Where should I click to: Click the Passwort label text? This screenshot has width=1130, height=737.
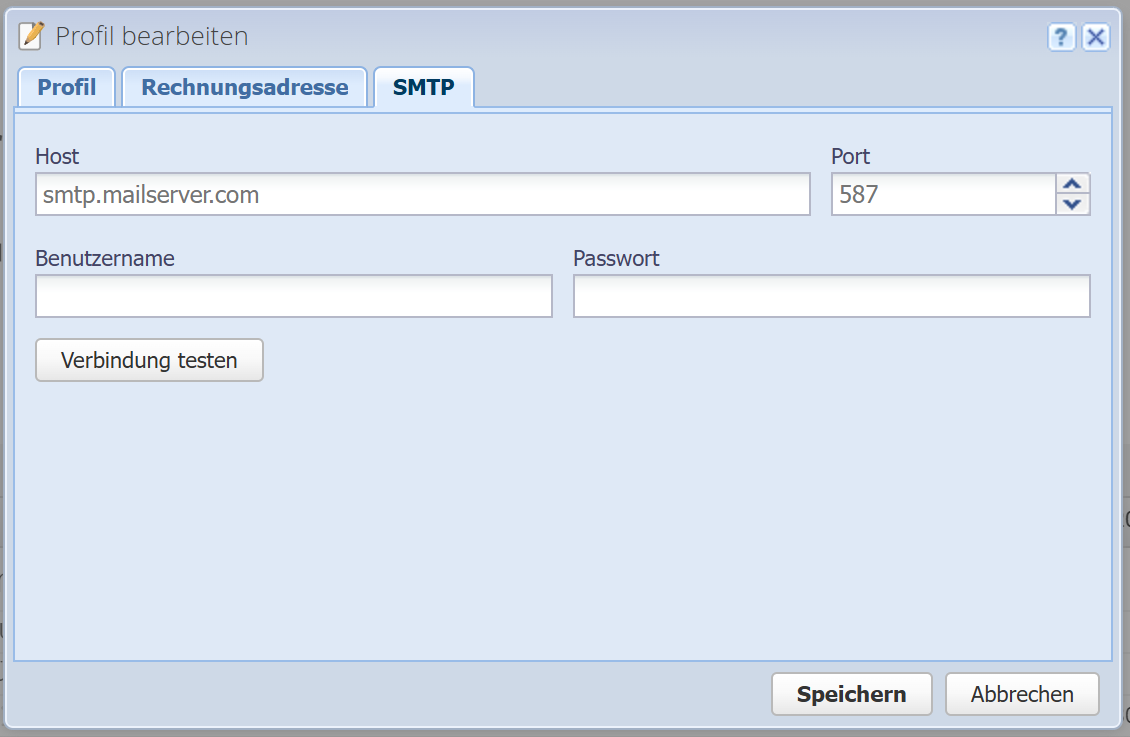pos(616,258)
